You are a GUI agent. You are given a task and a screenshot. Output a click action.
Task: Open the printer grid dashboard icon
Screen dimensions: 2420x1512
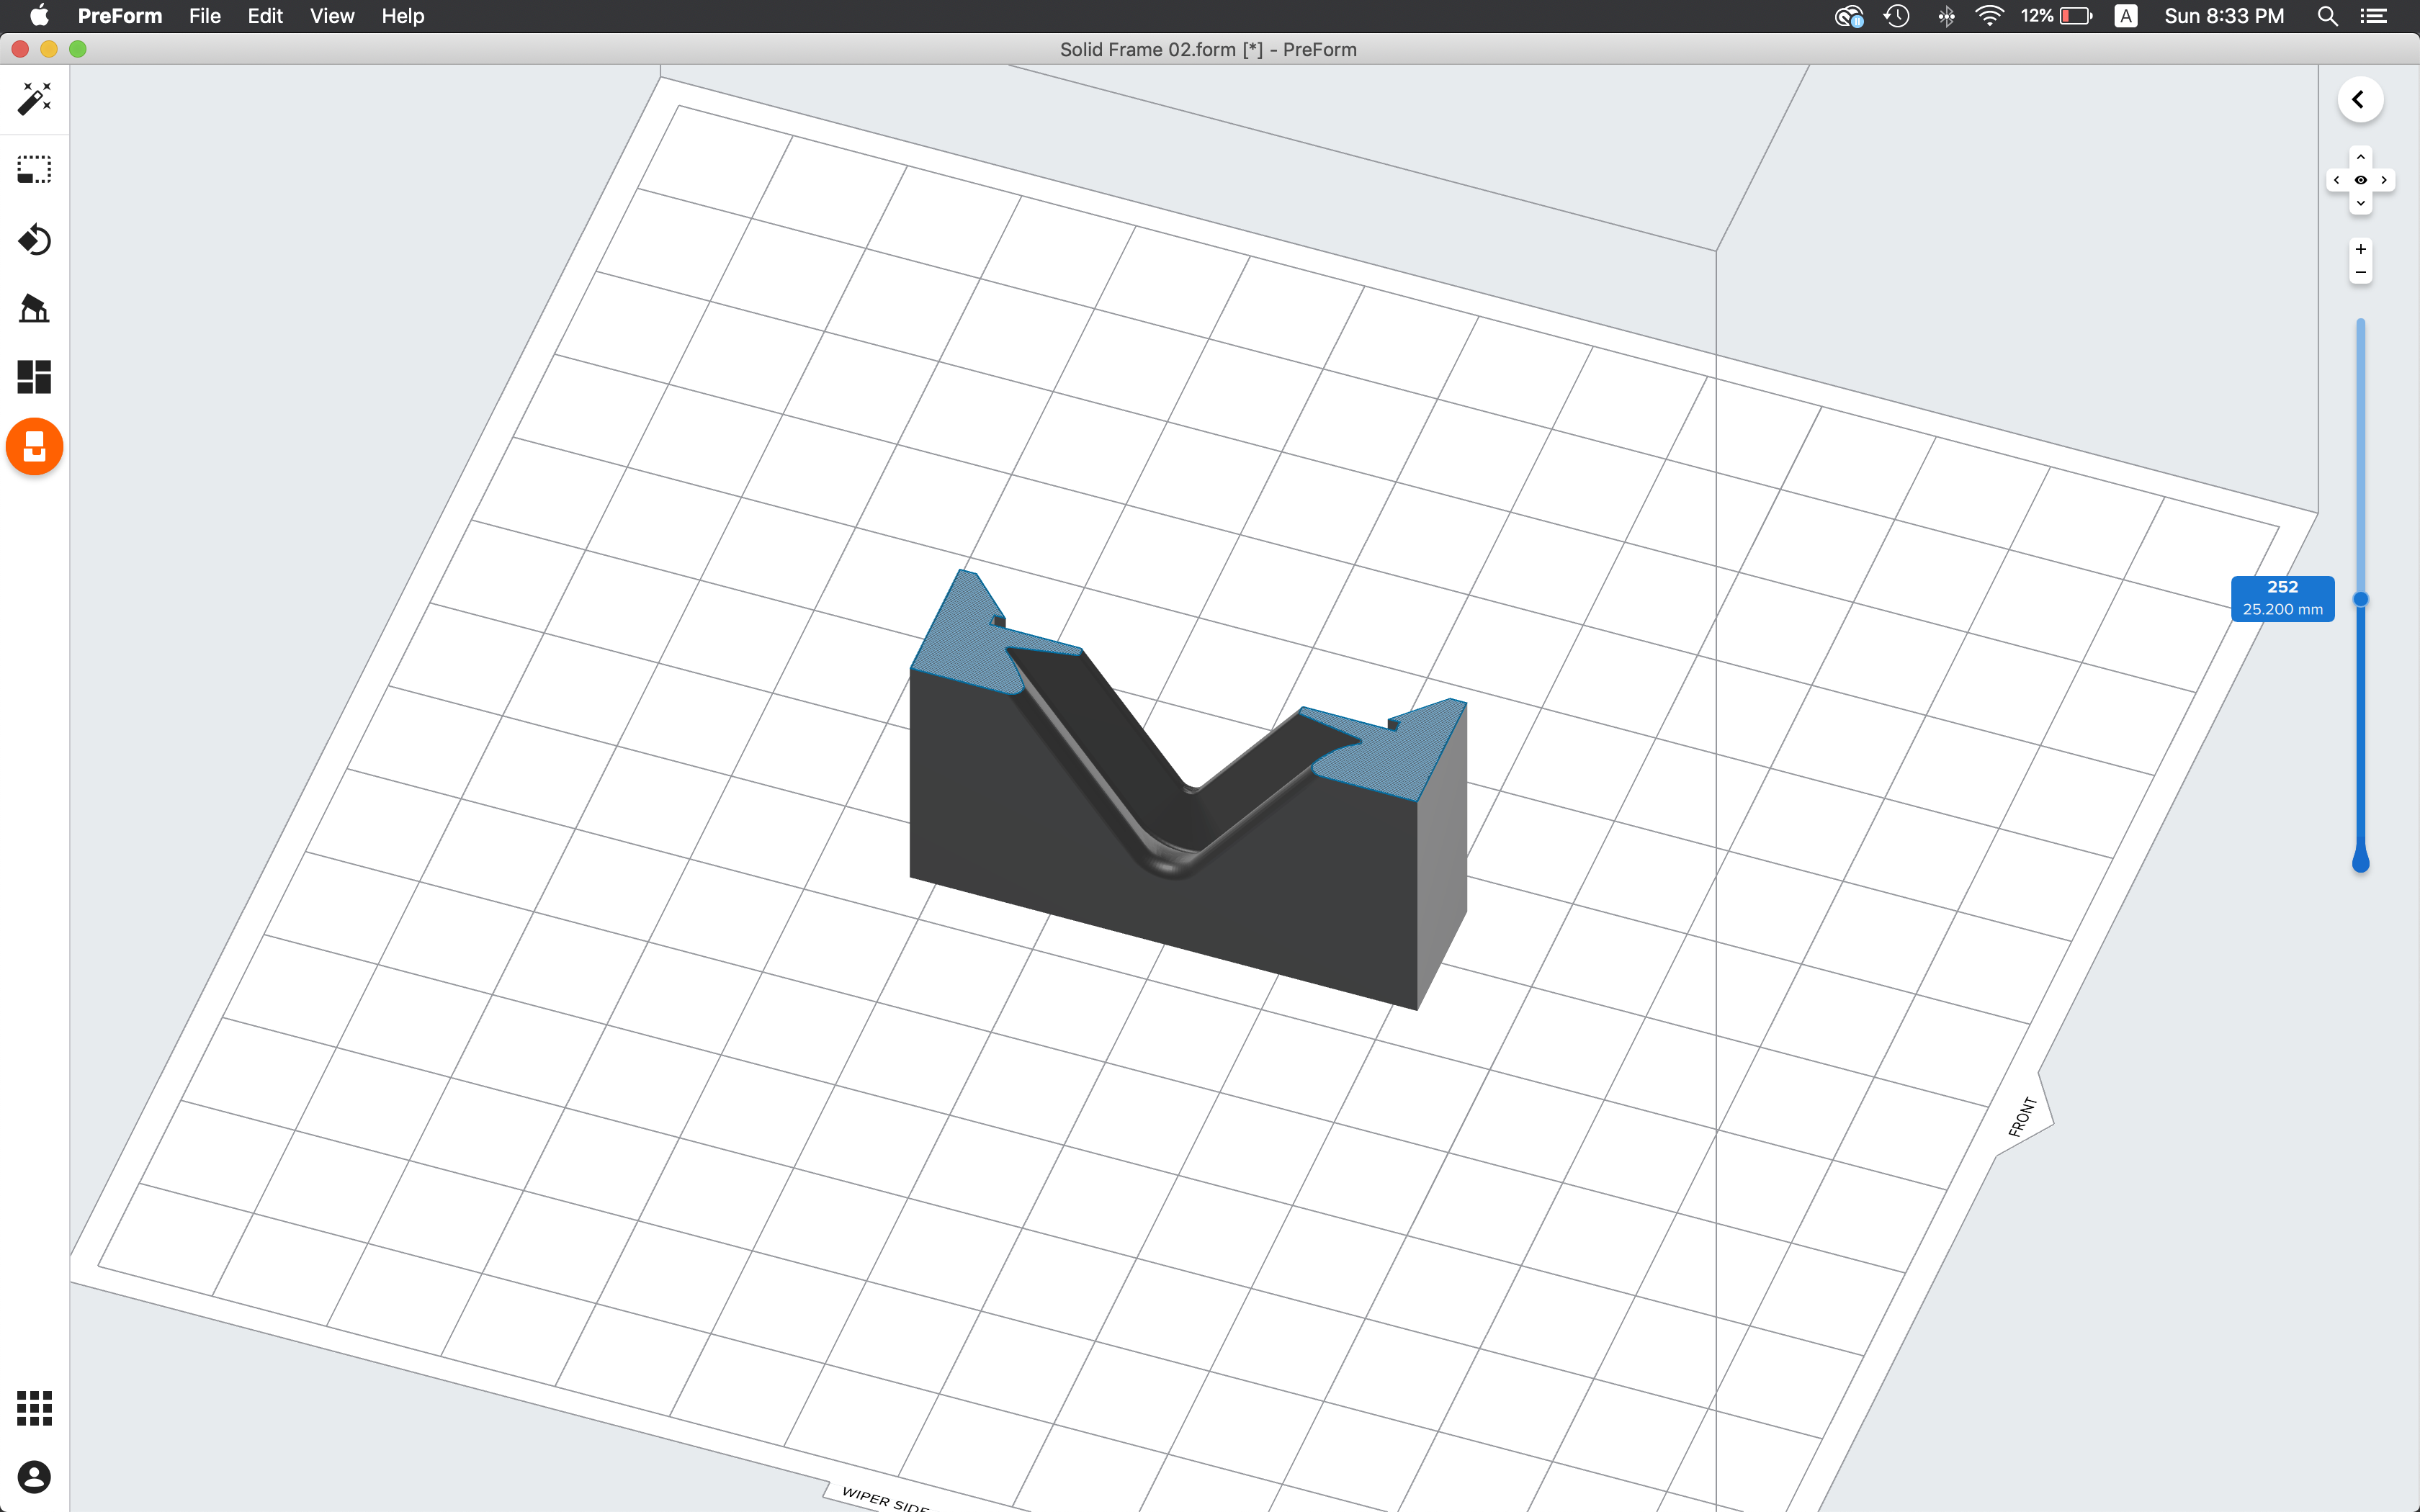coord(34,1407)
